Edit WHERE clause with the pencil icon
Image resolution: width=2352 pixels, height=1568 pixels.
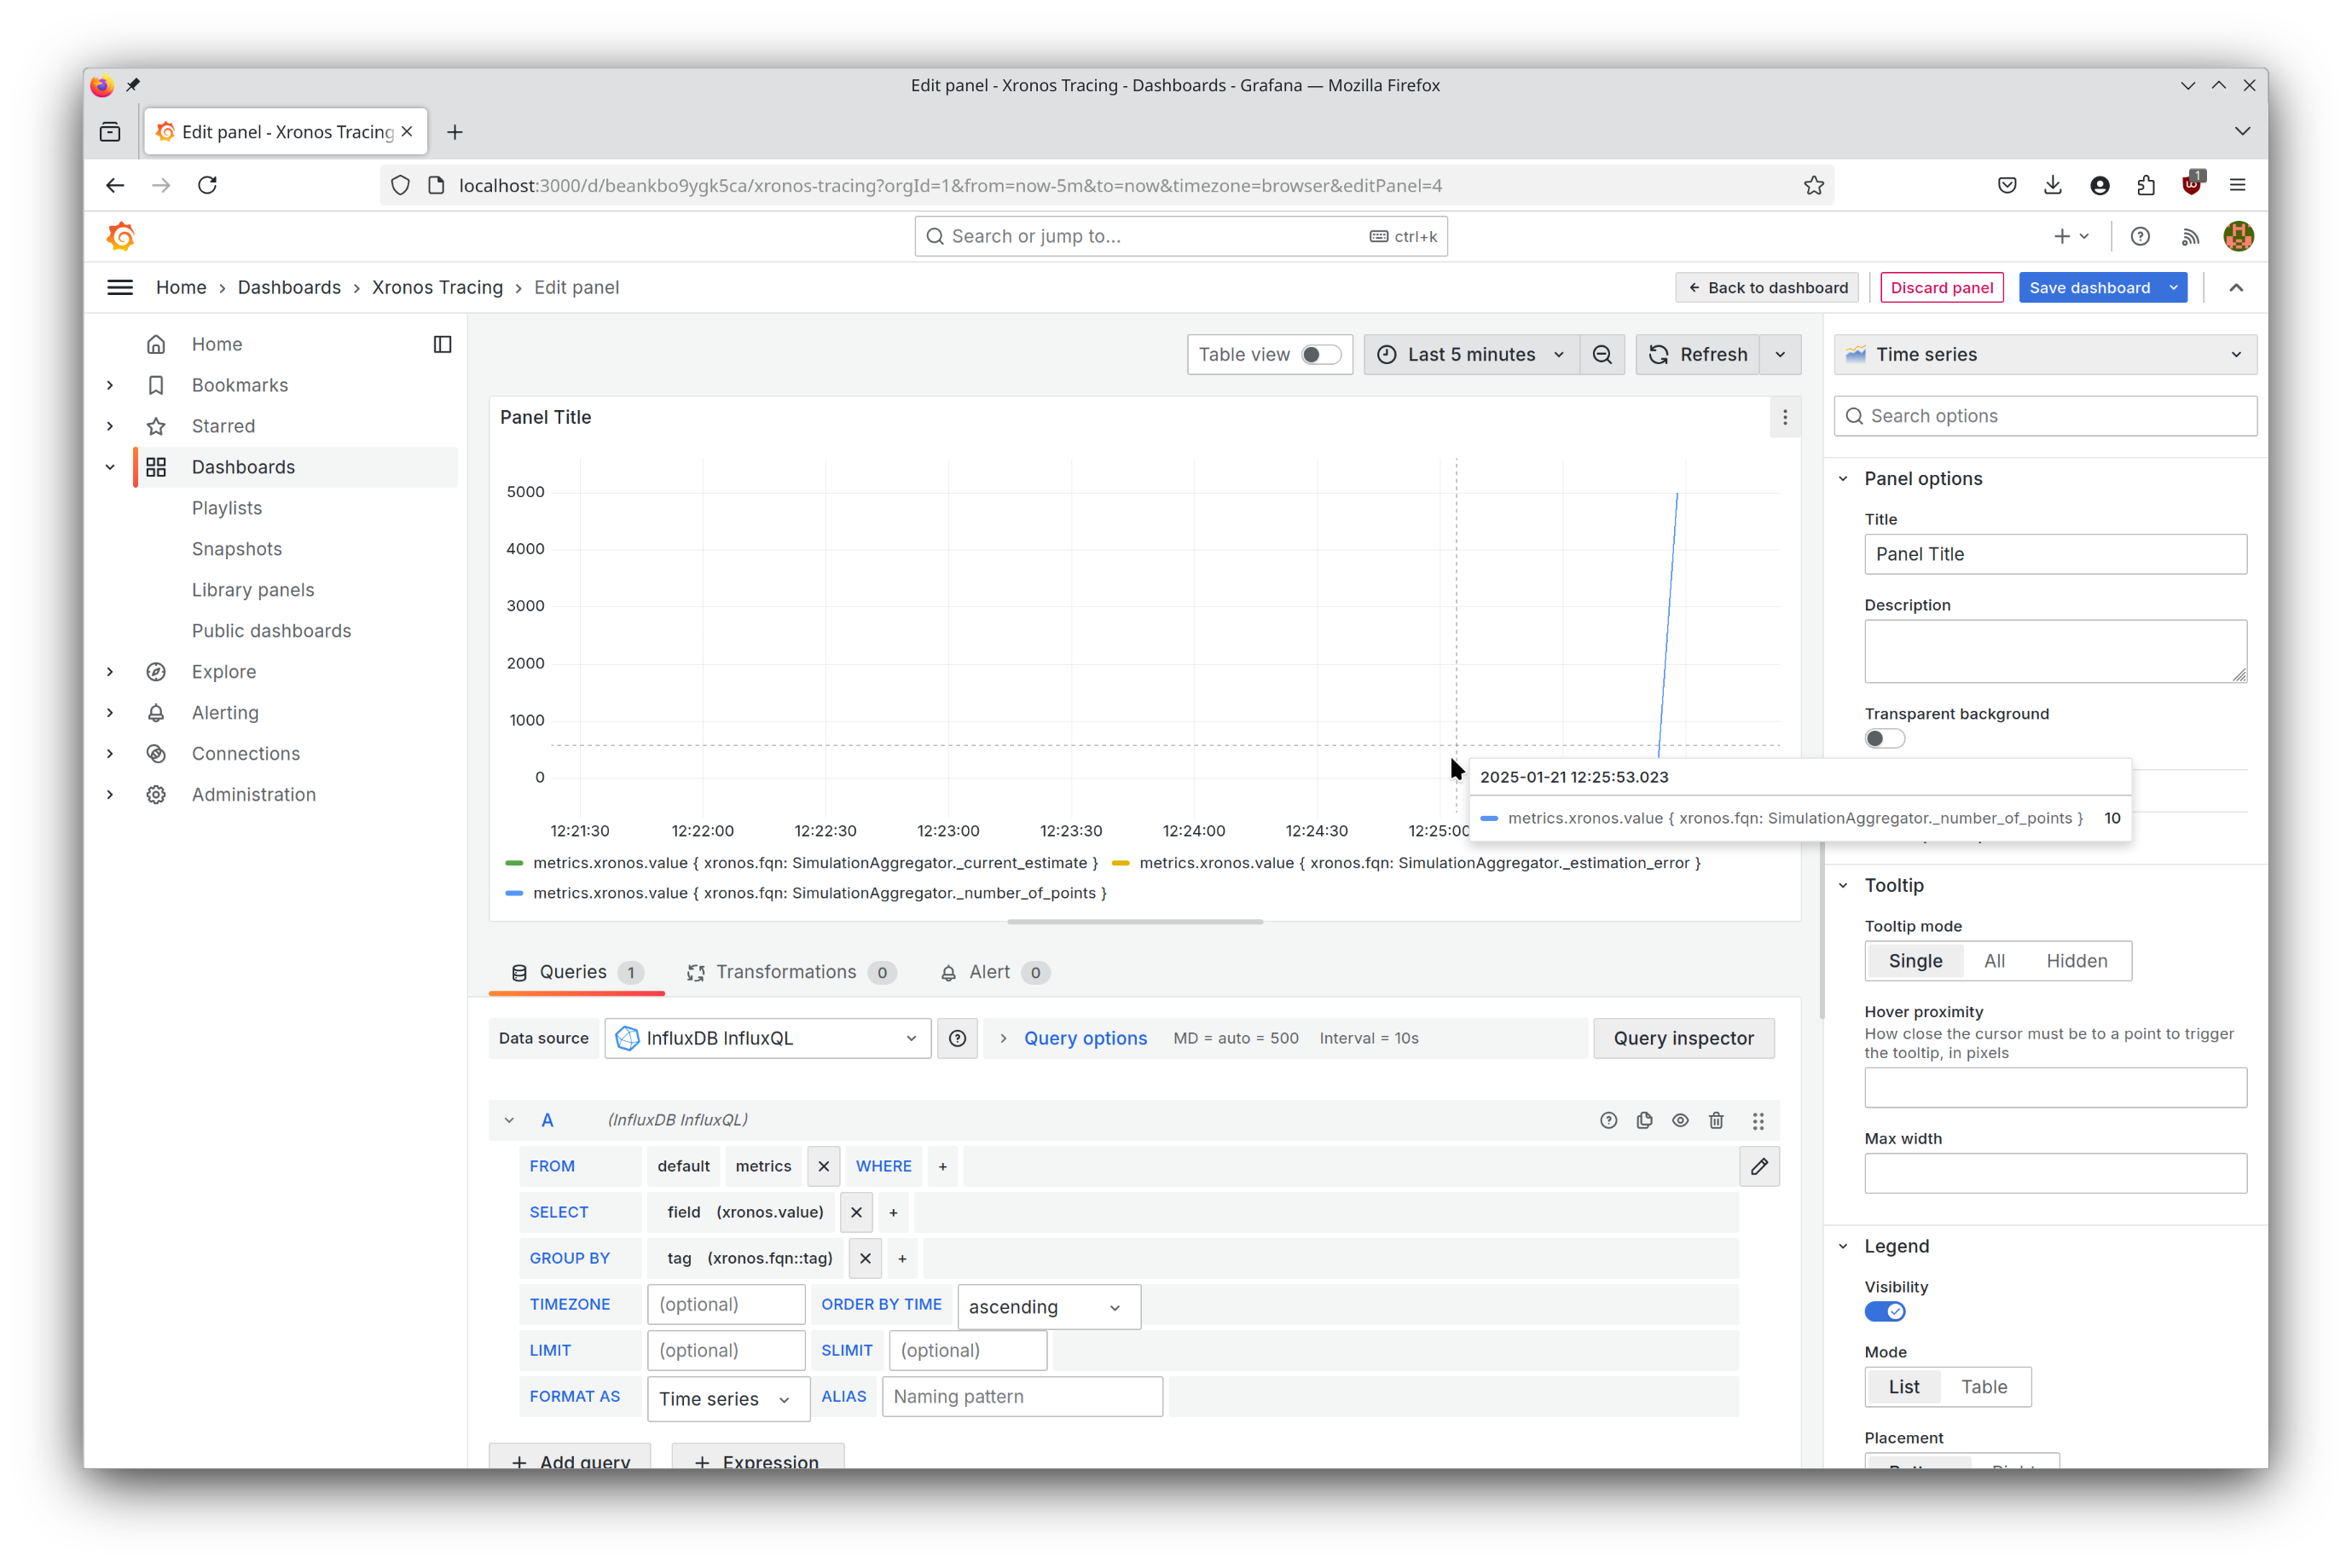point(1759,1166)
